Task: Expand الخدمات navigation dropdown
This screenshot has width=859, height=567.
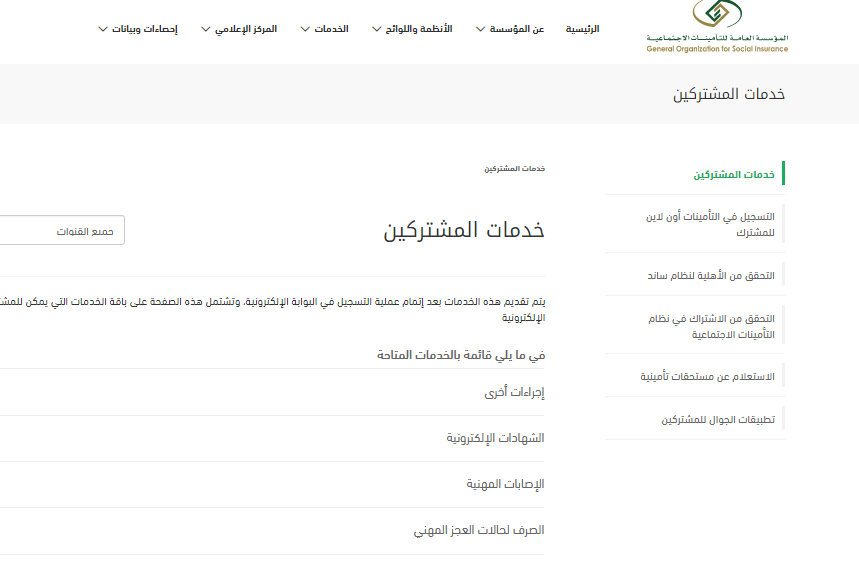Action: [x=331, y=29]
